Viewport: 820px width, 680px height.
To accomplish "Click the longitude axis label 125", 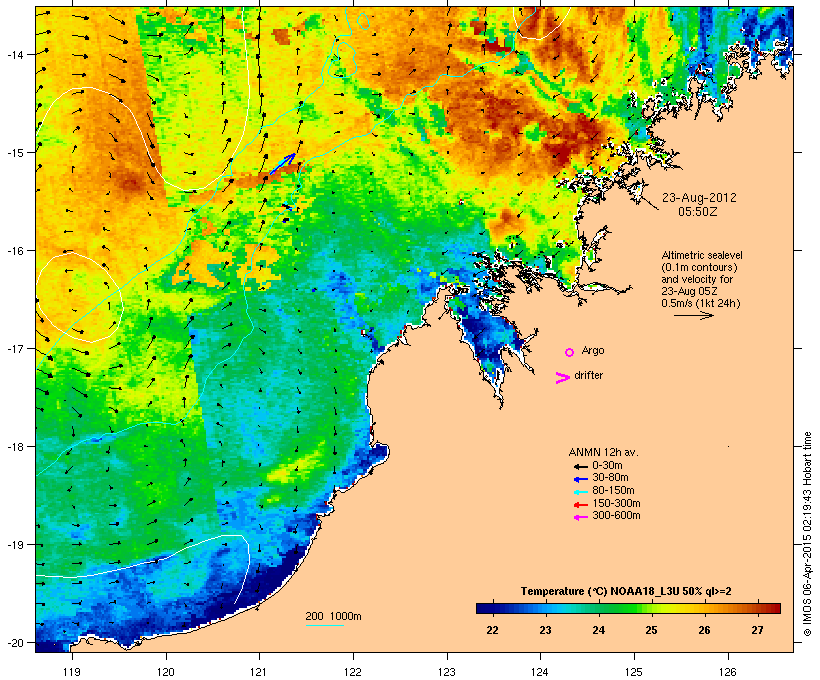I will (x=634, y=672).
